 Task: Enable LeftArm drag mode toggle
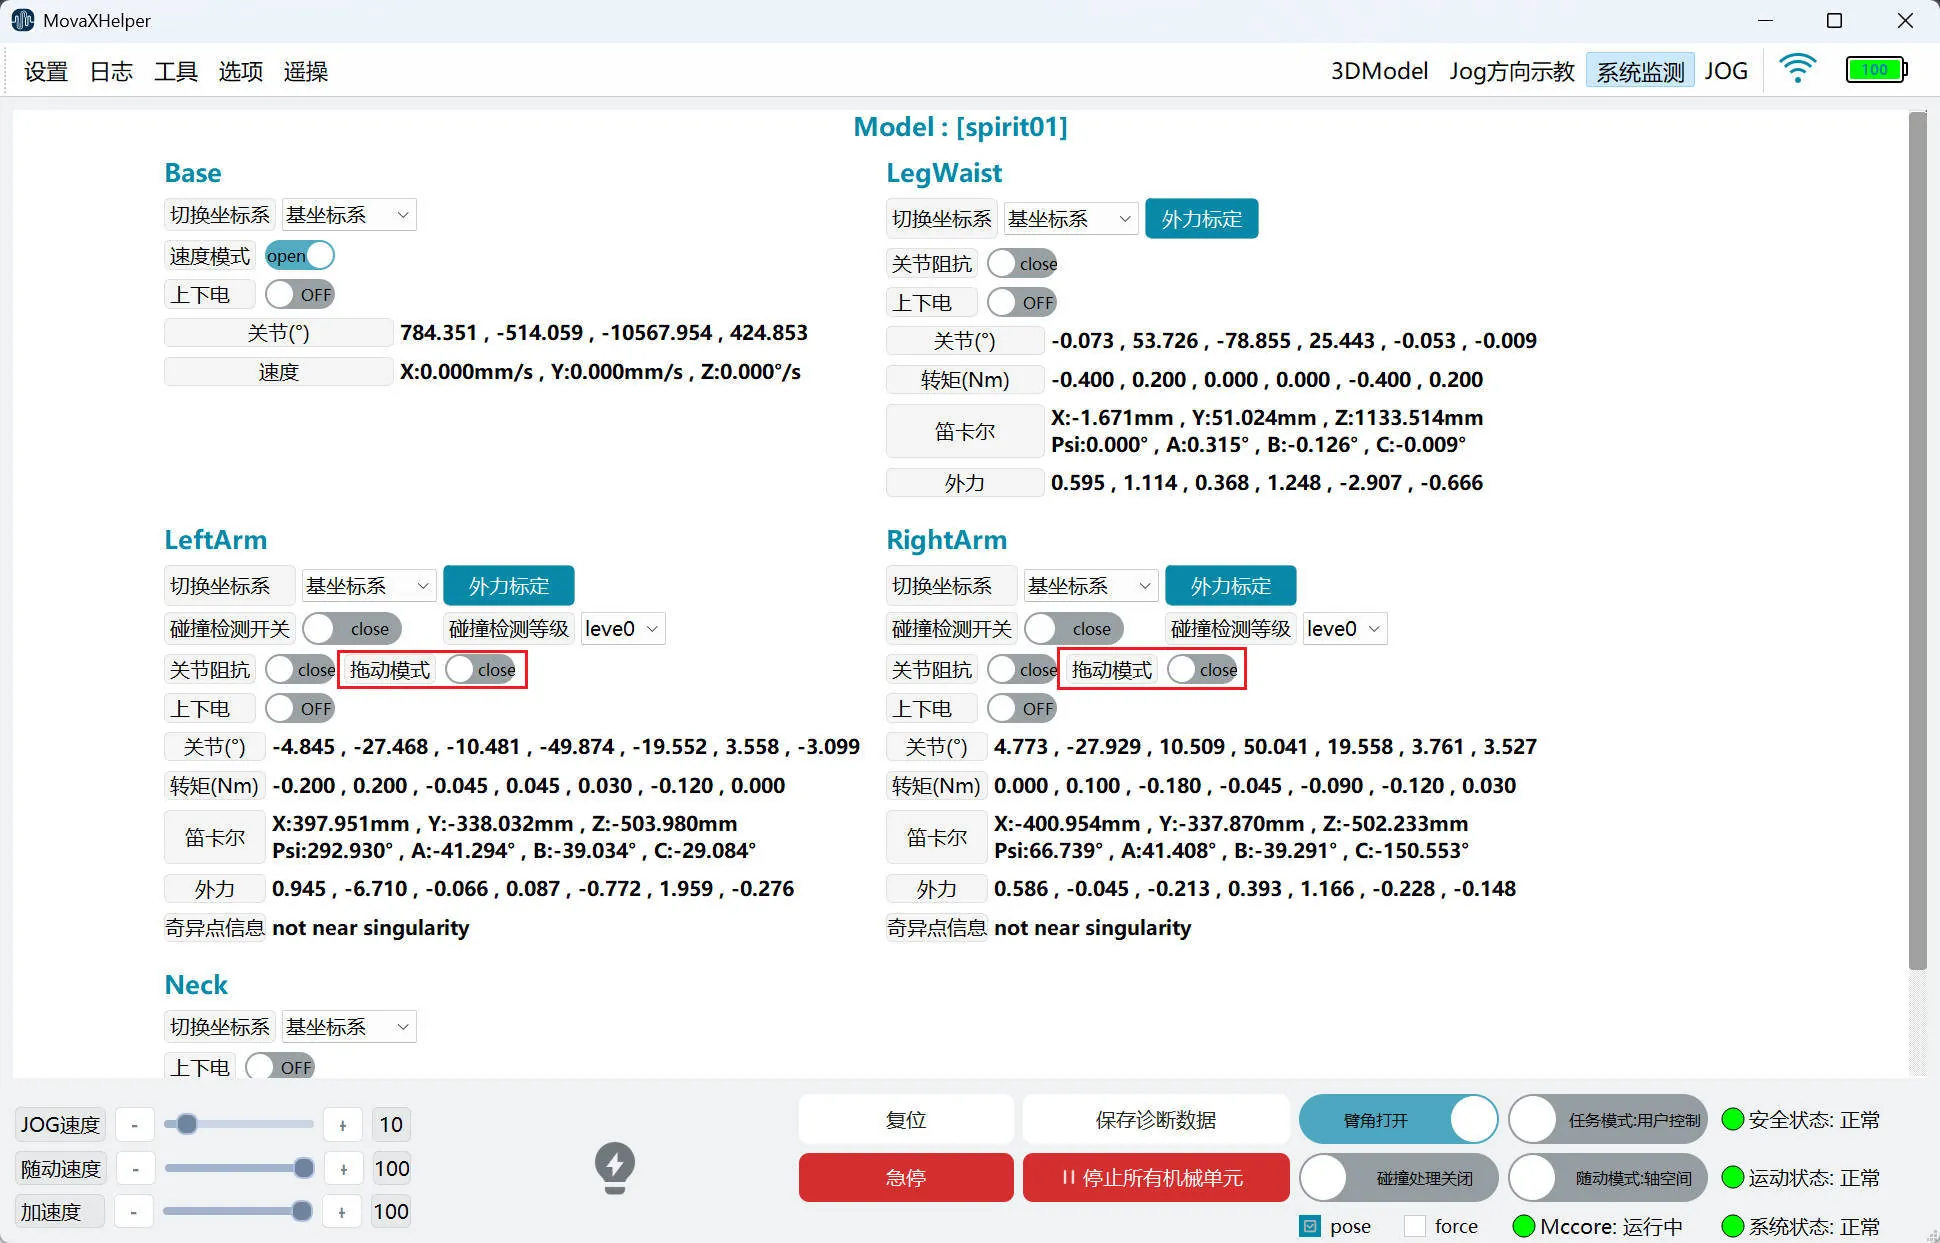click(480, 670)
